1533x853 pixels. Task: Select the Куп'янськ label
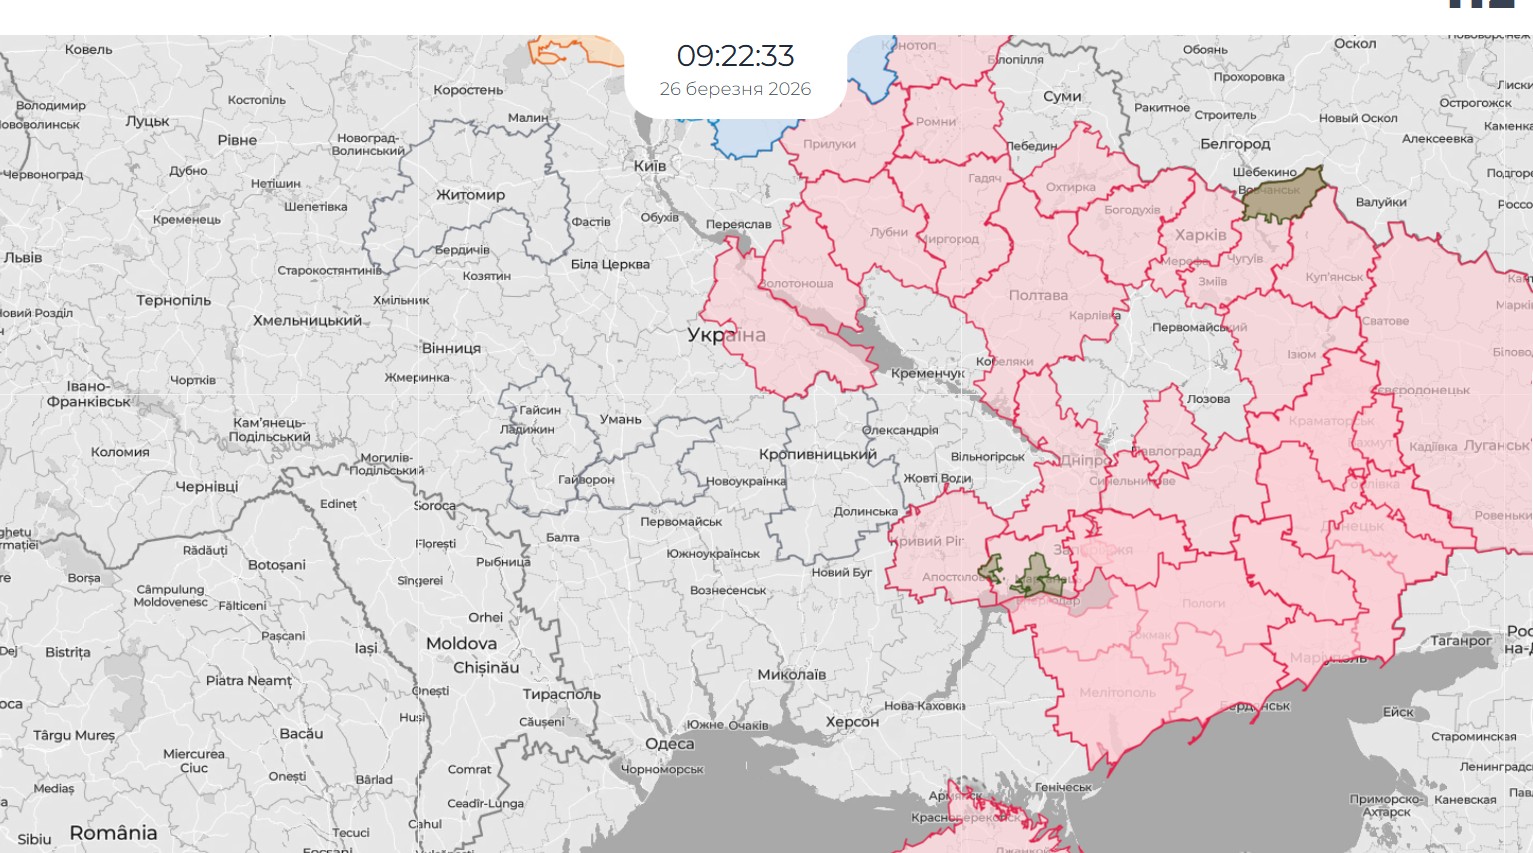click(x=1334, y=277)
